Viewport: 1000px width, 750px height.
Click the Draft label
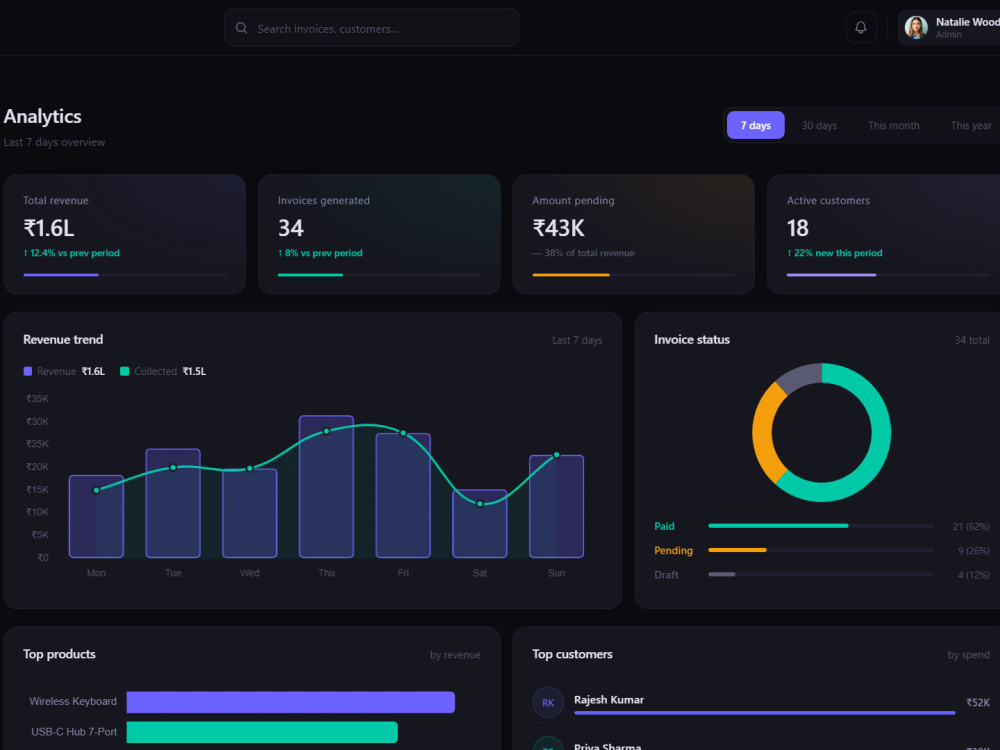(x=666, y=575)
